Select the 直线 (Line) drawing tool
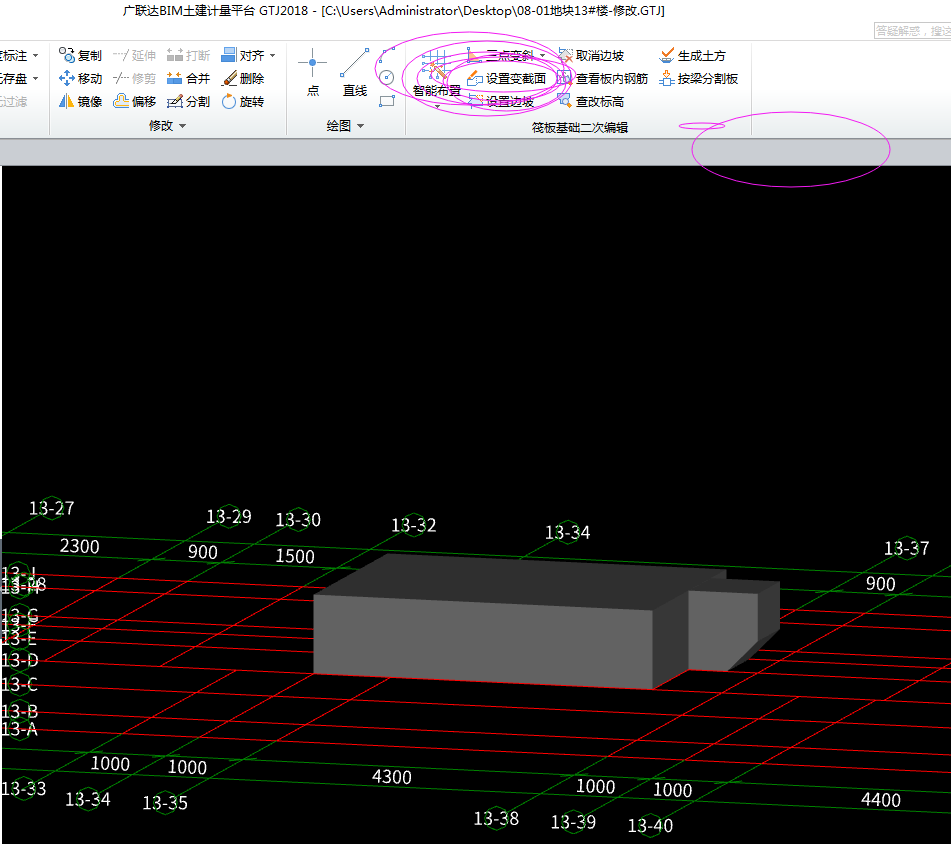 [x=355, y=73]
